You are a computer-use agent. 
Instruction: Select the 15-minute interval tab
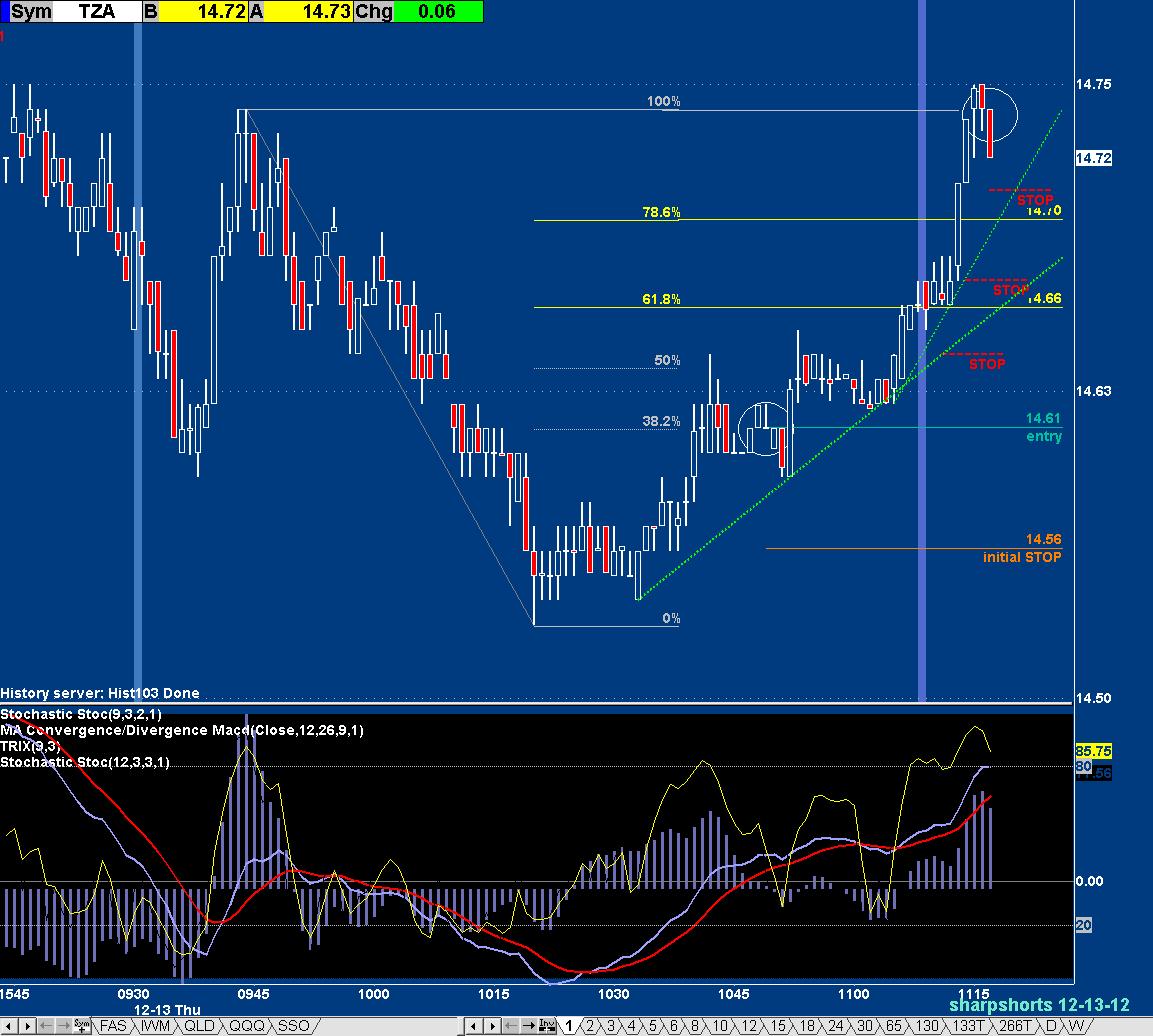pyautogui.click(x=778, y=1025)
